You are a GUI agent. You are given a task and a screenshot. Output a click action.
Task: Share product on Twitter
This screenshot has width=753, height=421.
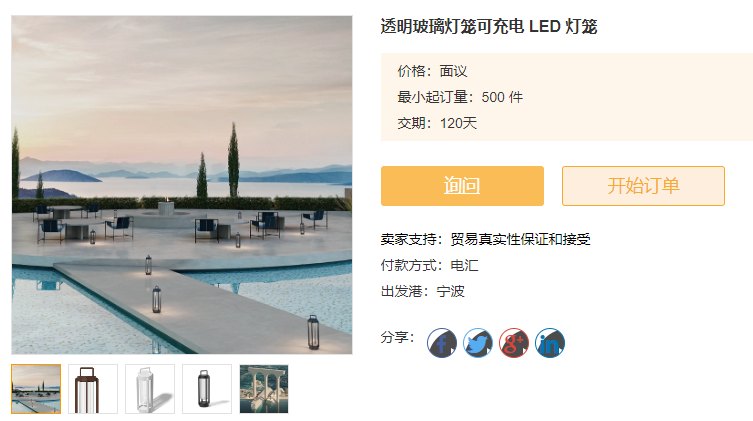pyautogui.click(x=478, y=343)
